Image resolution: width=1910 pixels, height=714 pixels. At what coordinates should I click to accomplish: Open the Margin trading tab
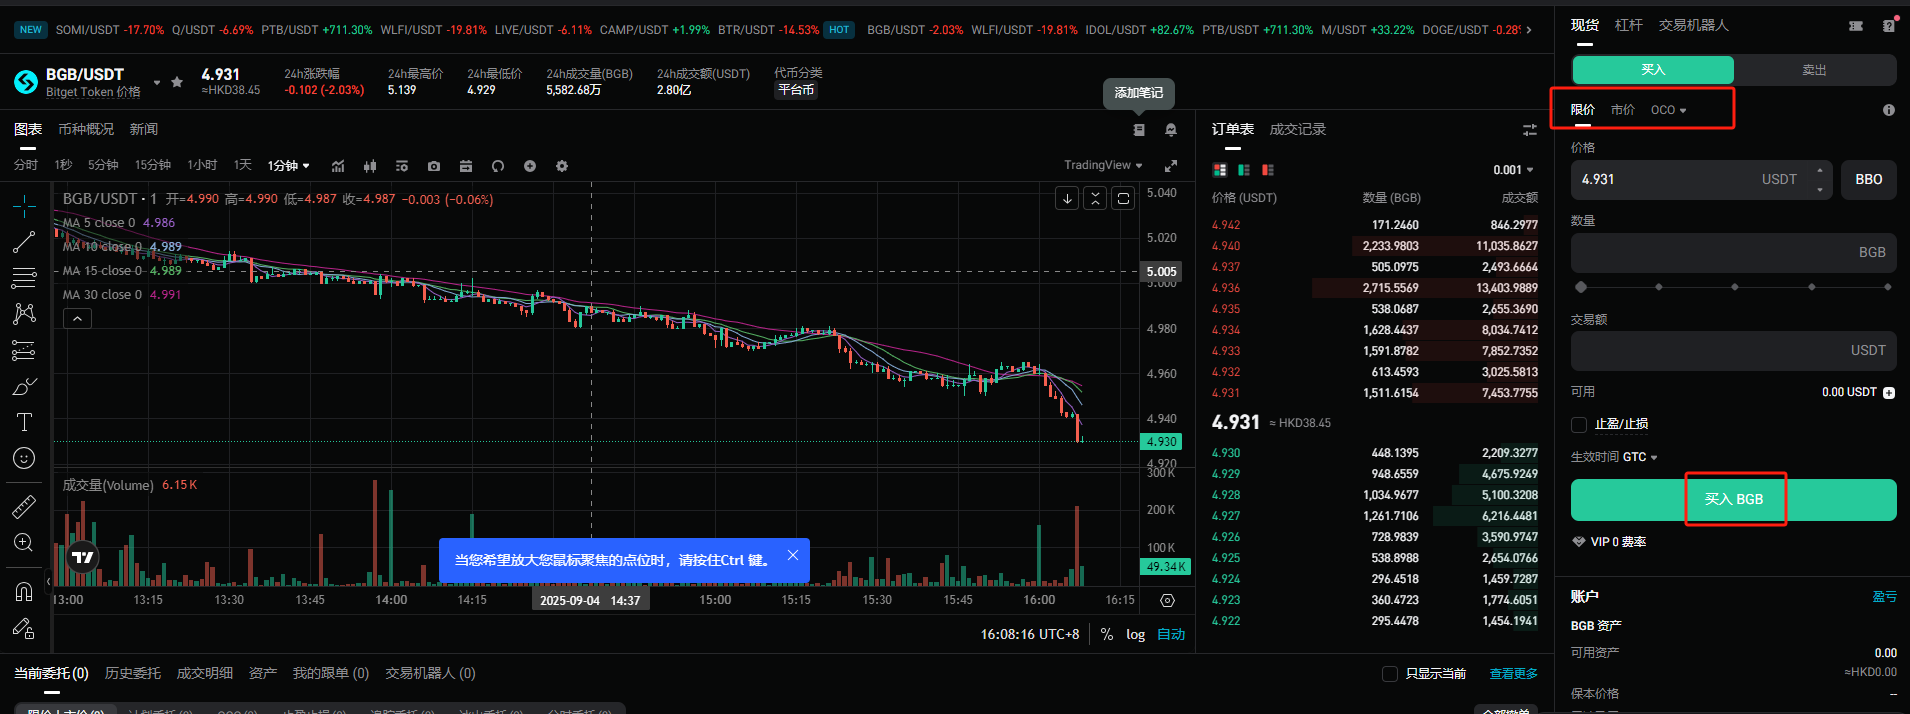point(1629,25)
